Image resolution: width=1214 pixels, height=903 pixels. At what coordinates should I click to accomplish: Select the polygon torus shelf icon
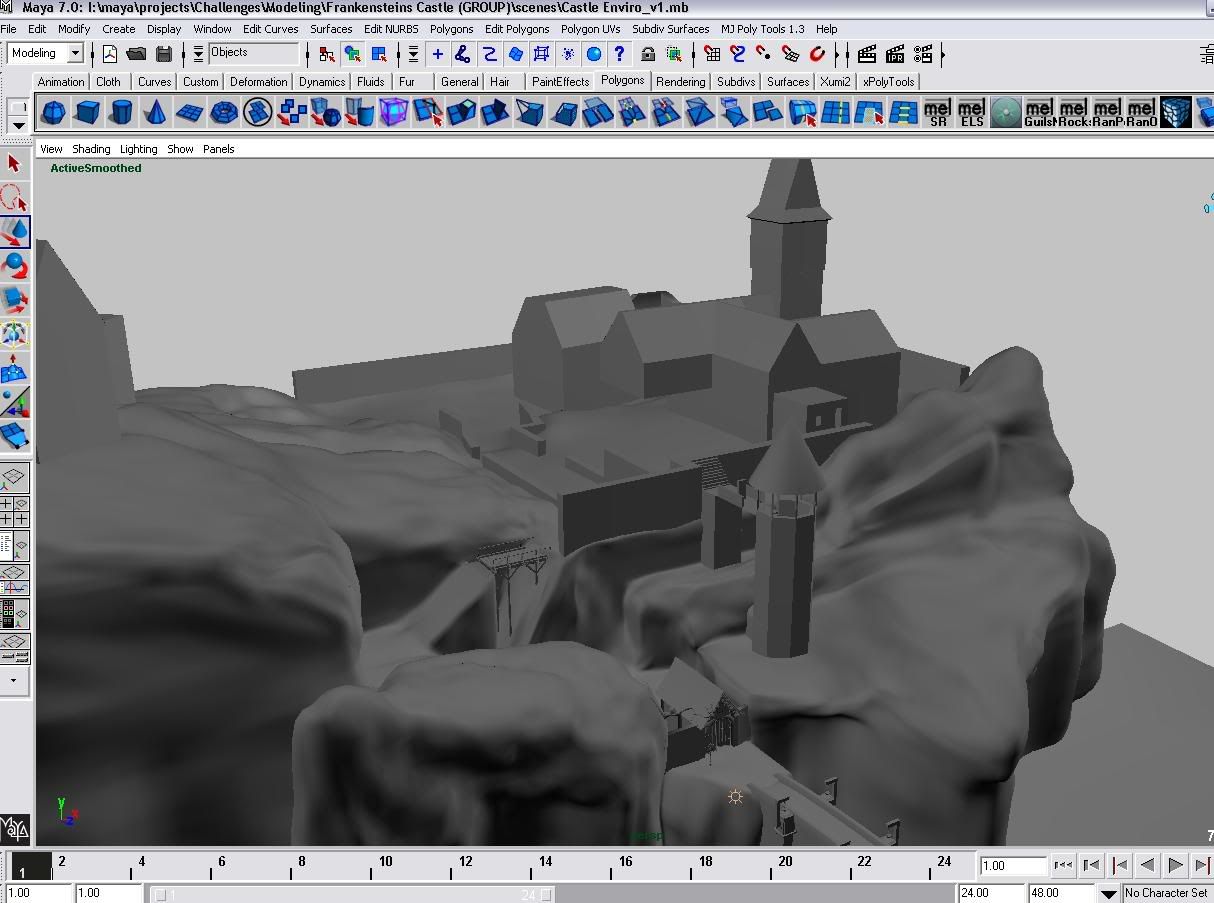[223, 113]
